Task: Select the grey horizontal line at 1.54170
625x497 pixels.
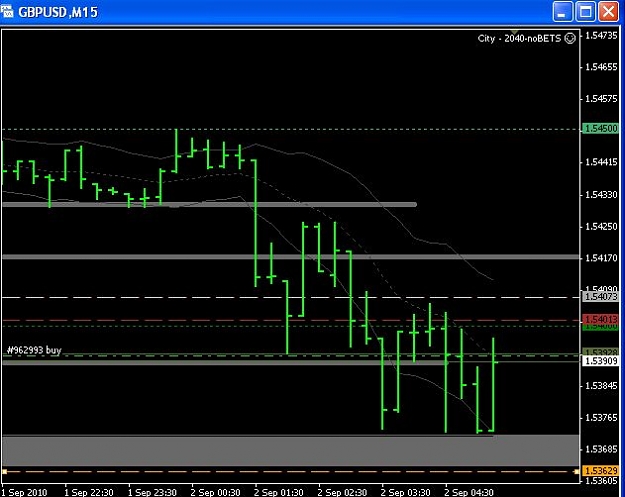Action: pos(291,257)
